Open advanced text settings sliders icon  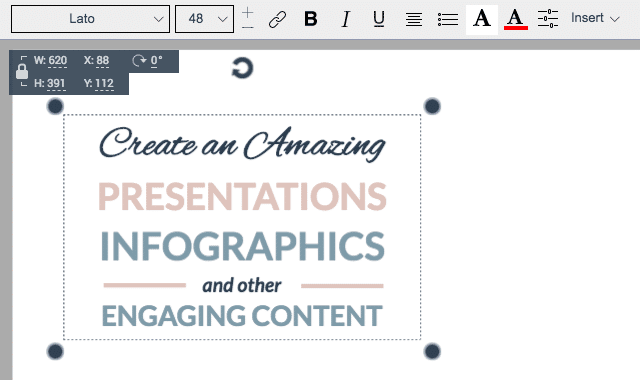point(548,19)
